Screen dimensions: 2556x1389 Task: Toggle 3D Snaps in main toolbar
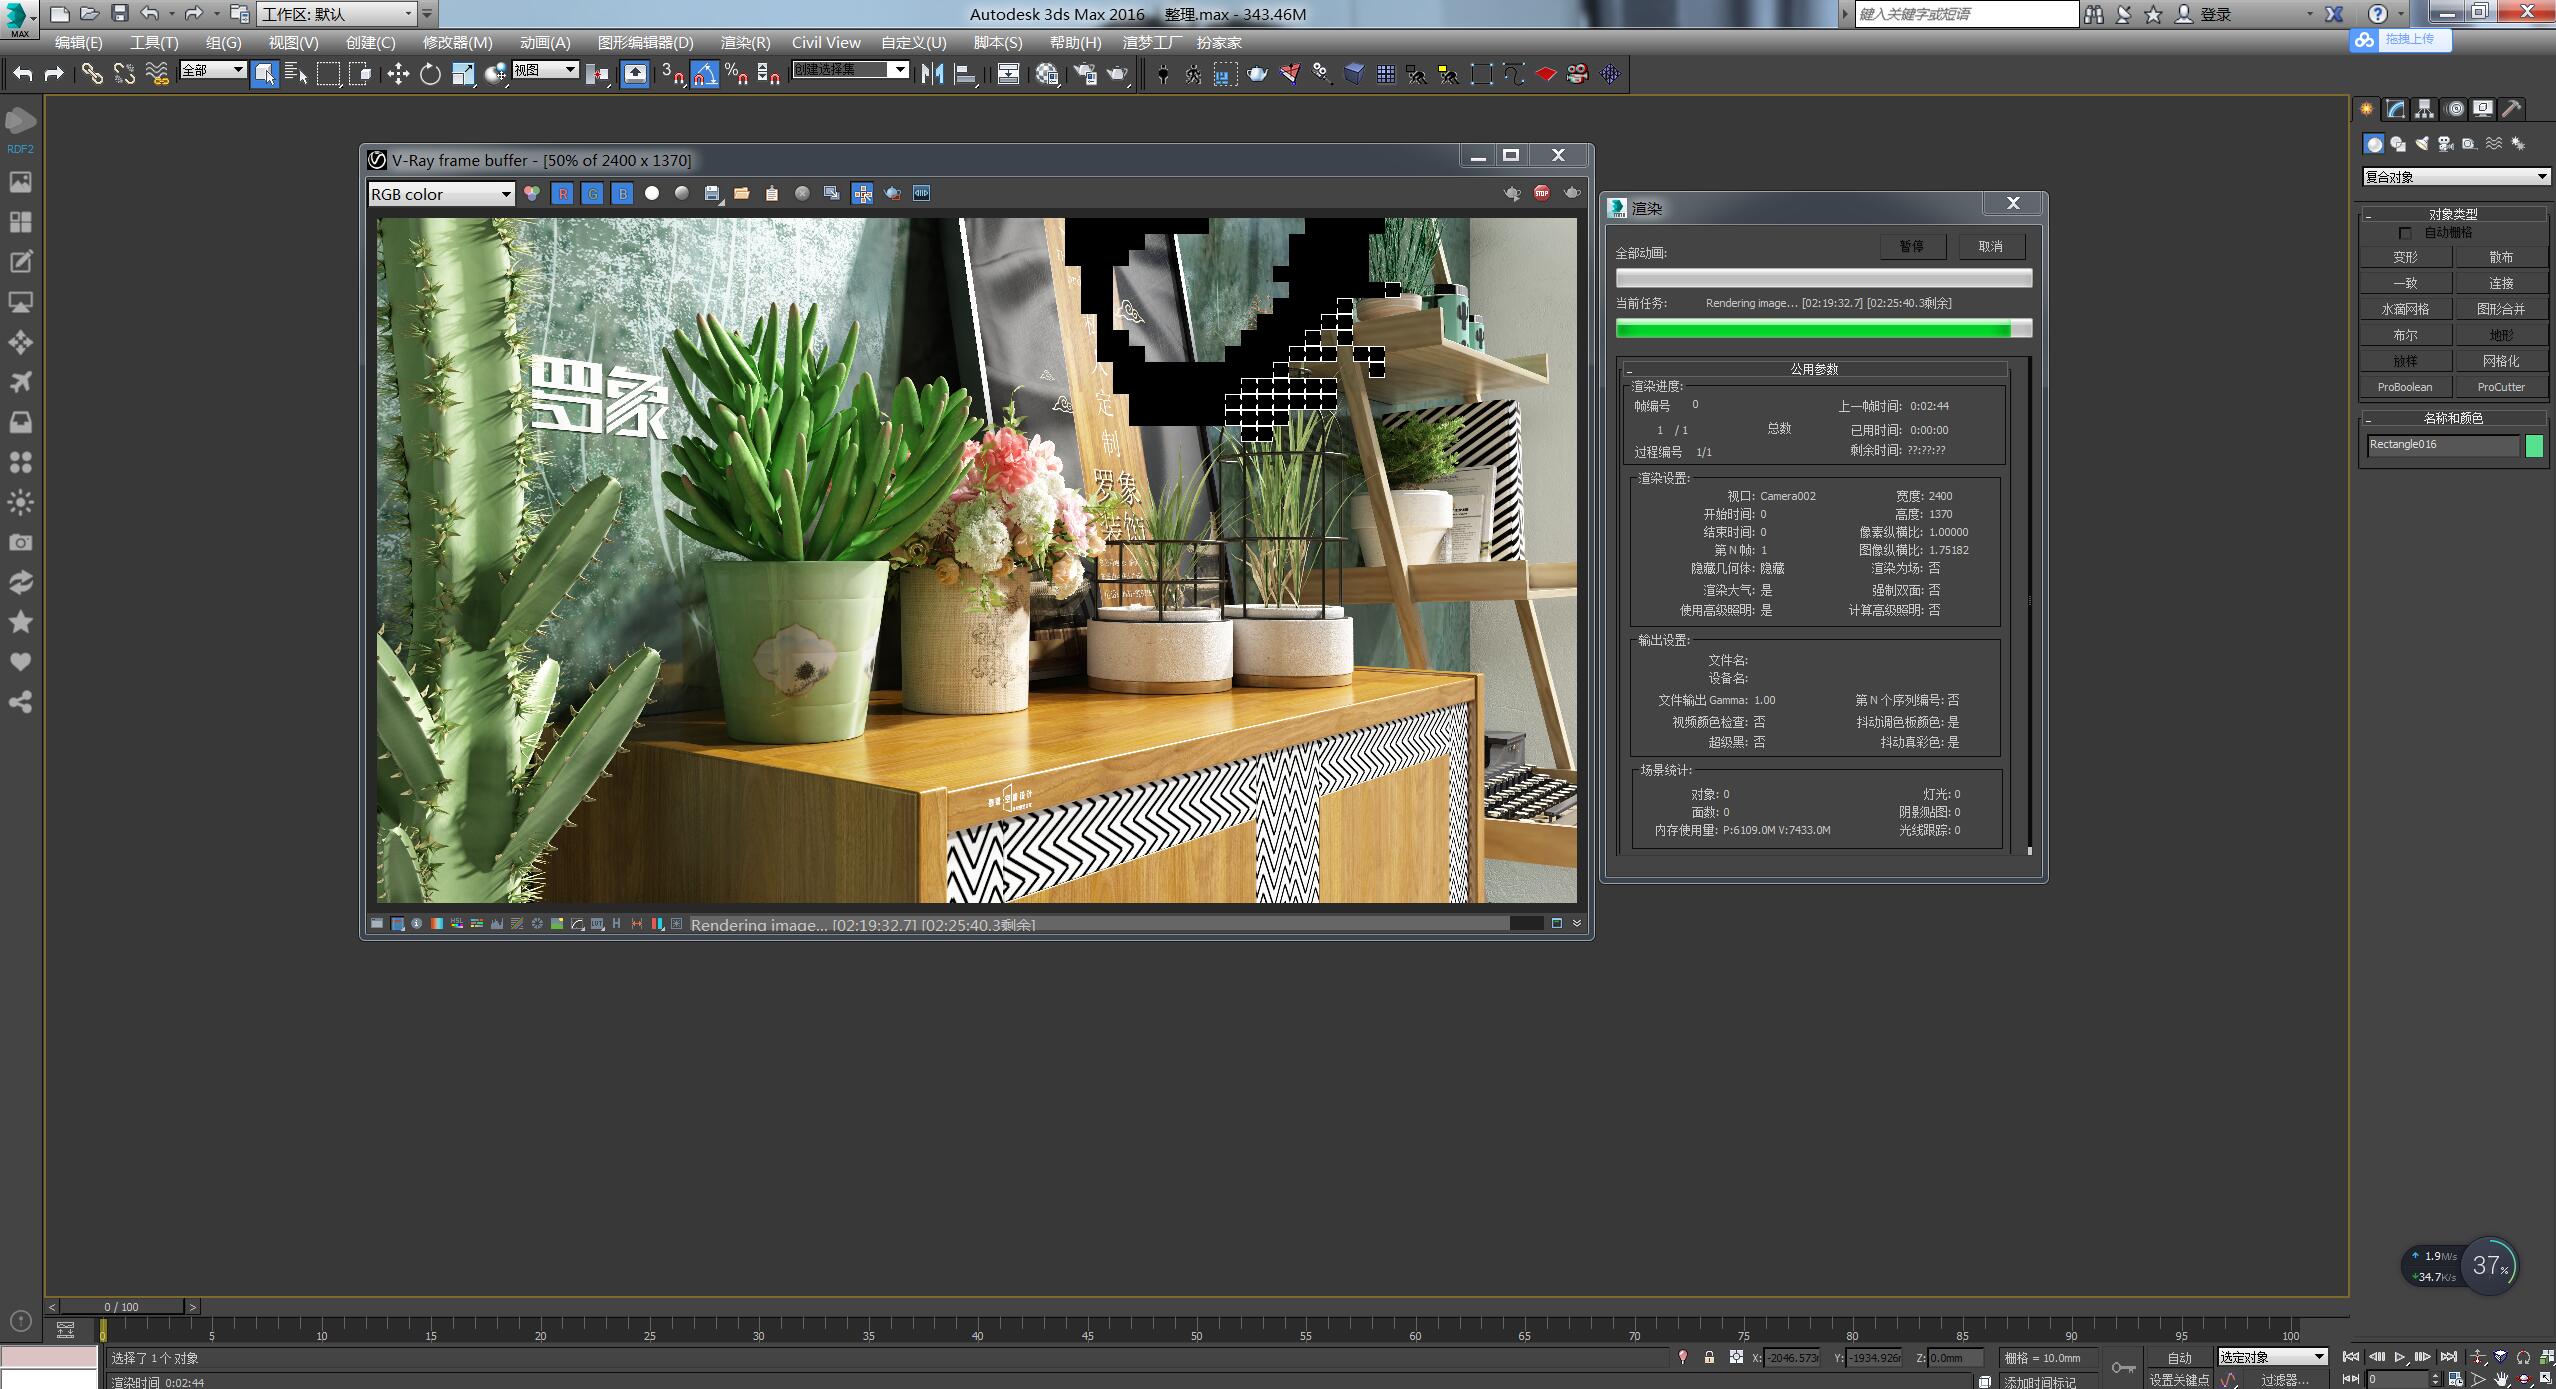click(x=672, y=74)
